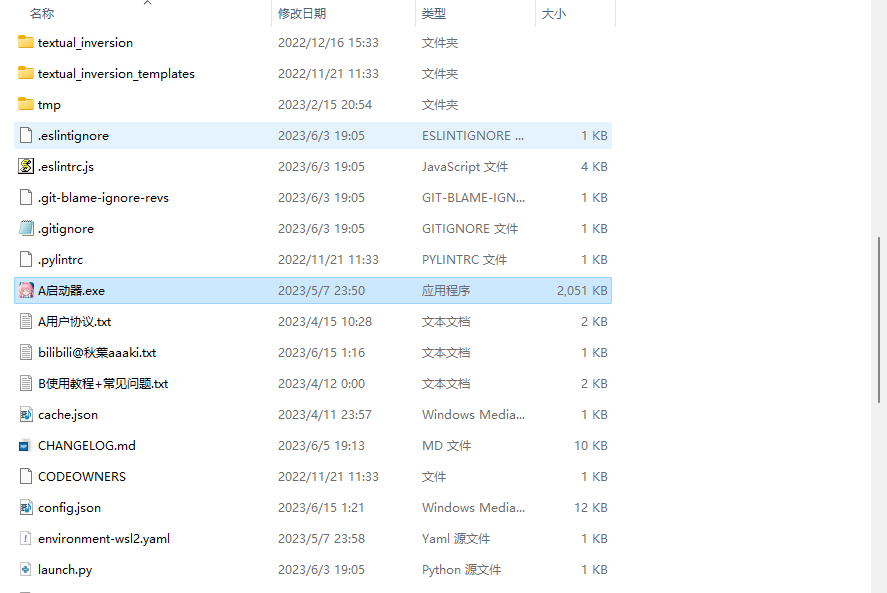Select the .git-blame-ignore-revs file name
887x593 pixels.
tap(104, 197)
